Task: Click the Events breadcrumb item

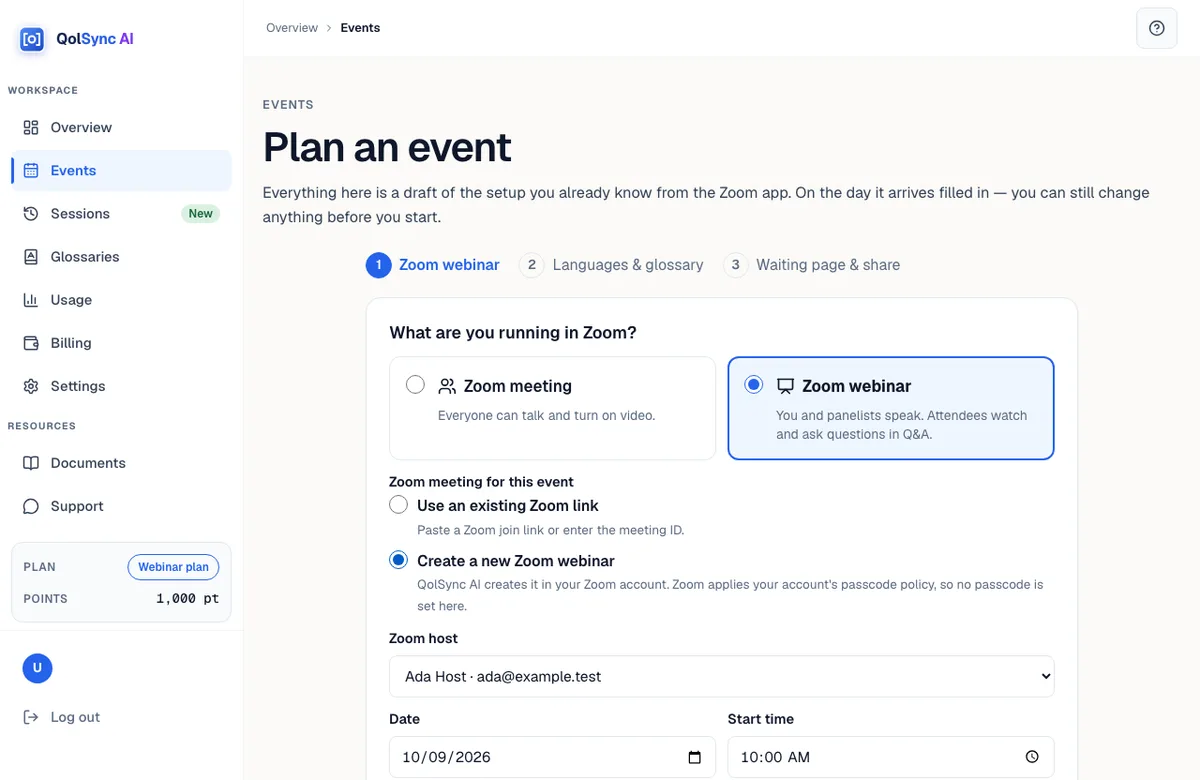Action: pos(360,28)
